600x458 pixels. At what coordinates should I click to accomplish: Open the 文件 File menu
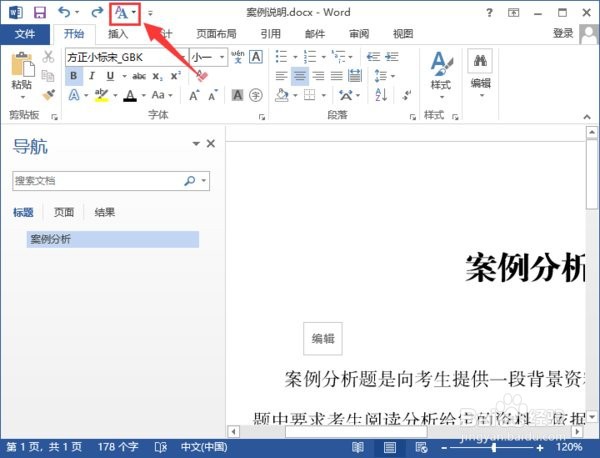click(25, 34)
